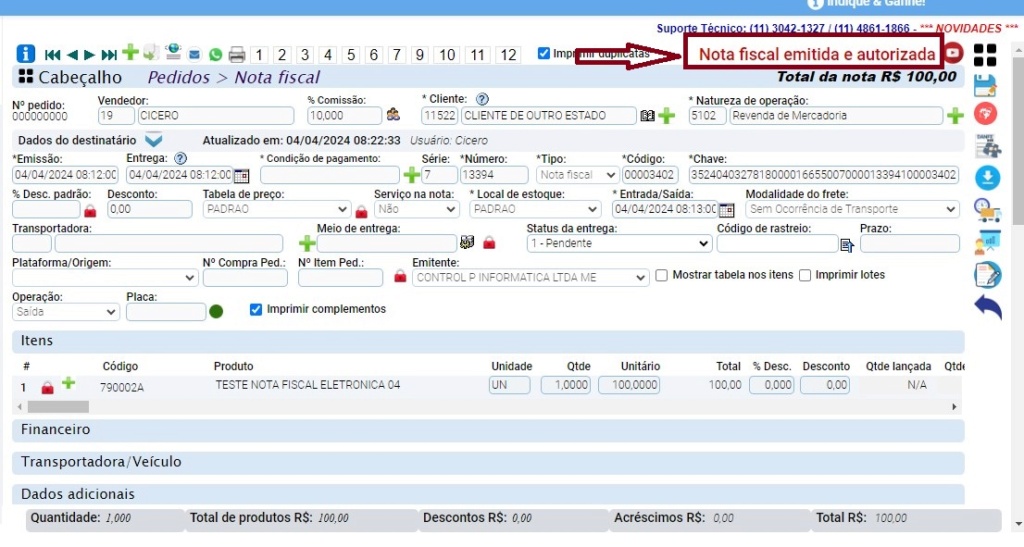The image size is (1024, 547).
Task: Click the red lock beside item row 1
Action: (x=47, y=388)
